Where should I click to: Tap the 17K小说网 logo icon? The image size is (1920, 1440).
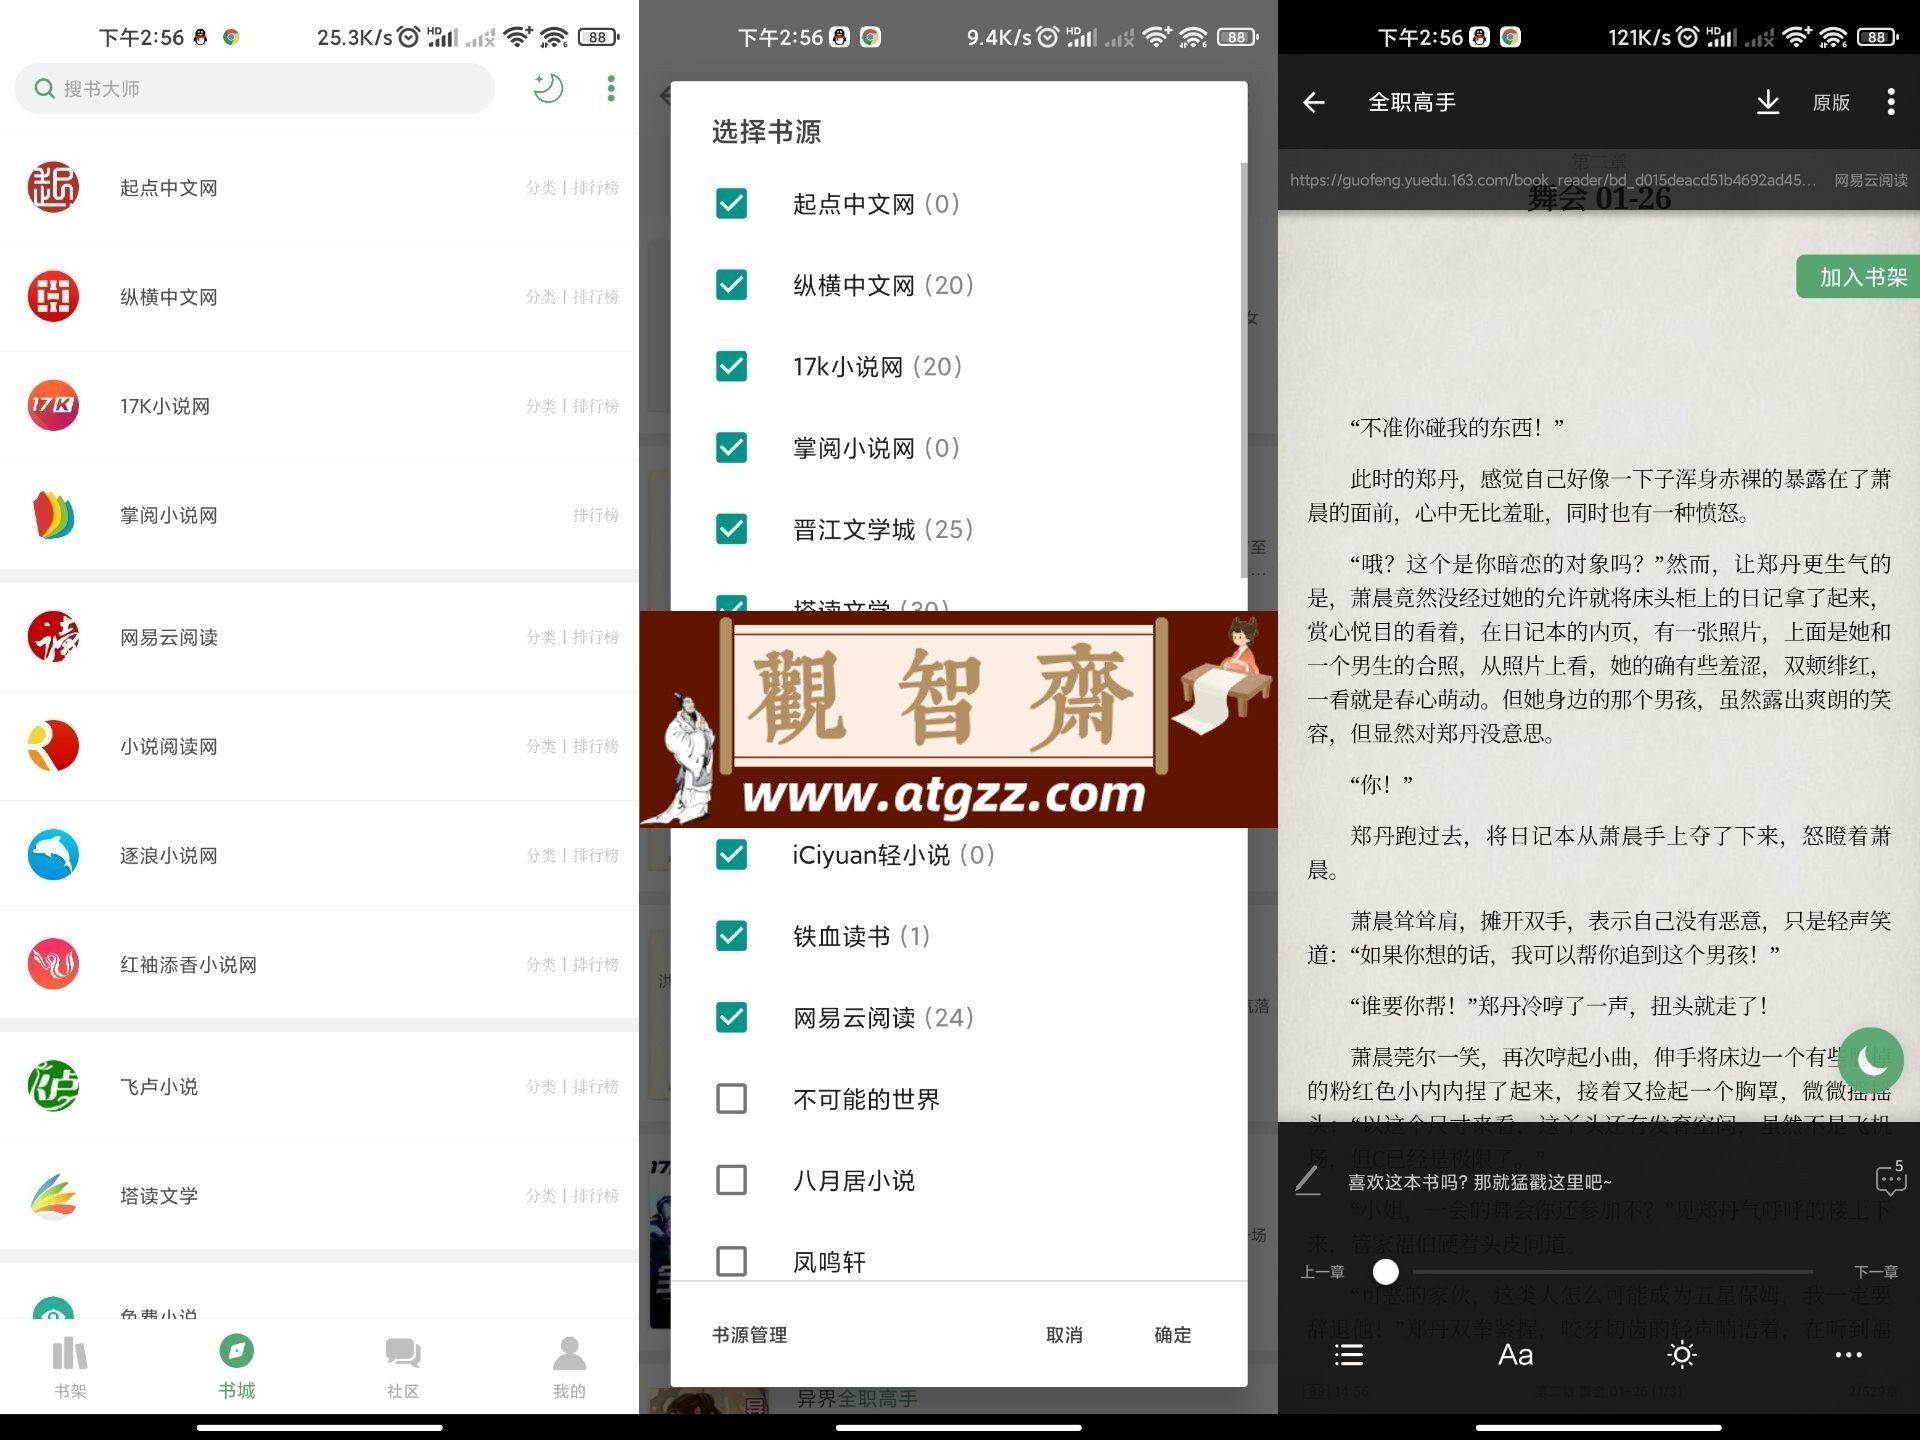[x=53, y=405]
